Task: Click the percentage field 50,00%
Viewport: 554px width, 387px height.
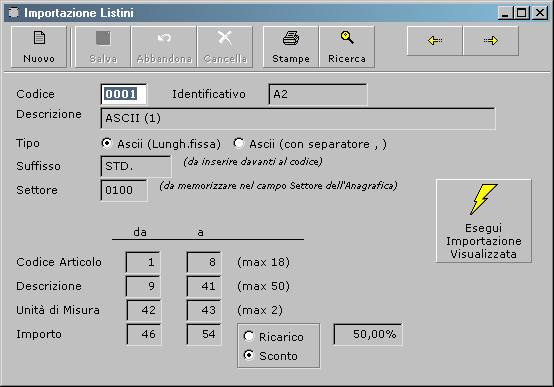Action: pyautogui.click(x=368, y=334)
